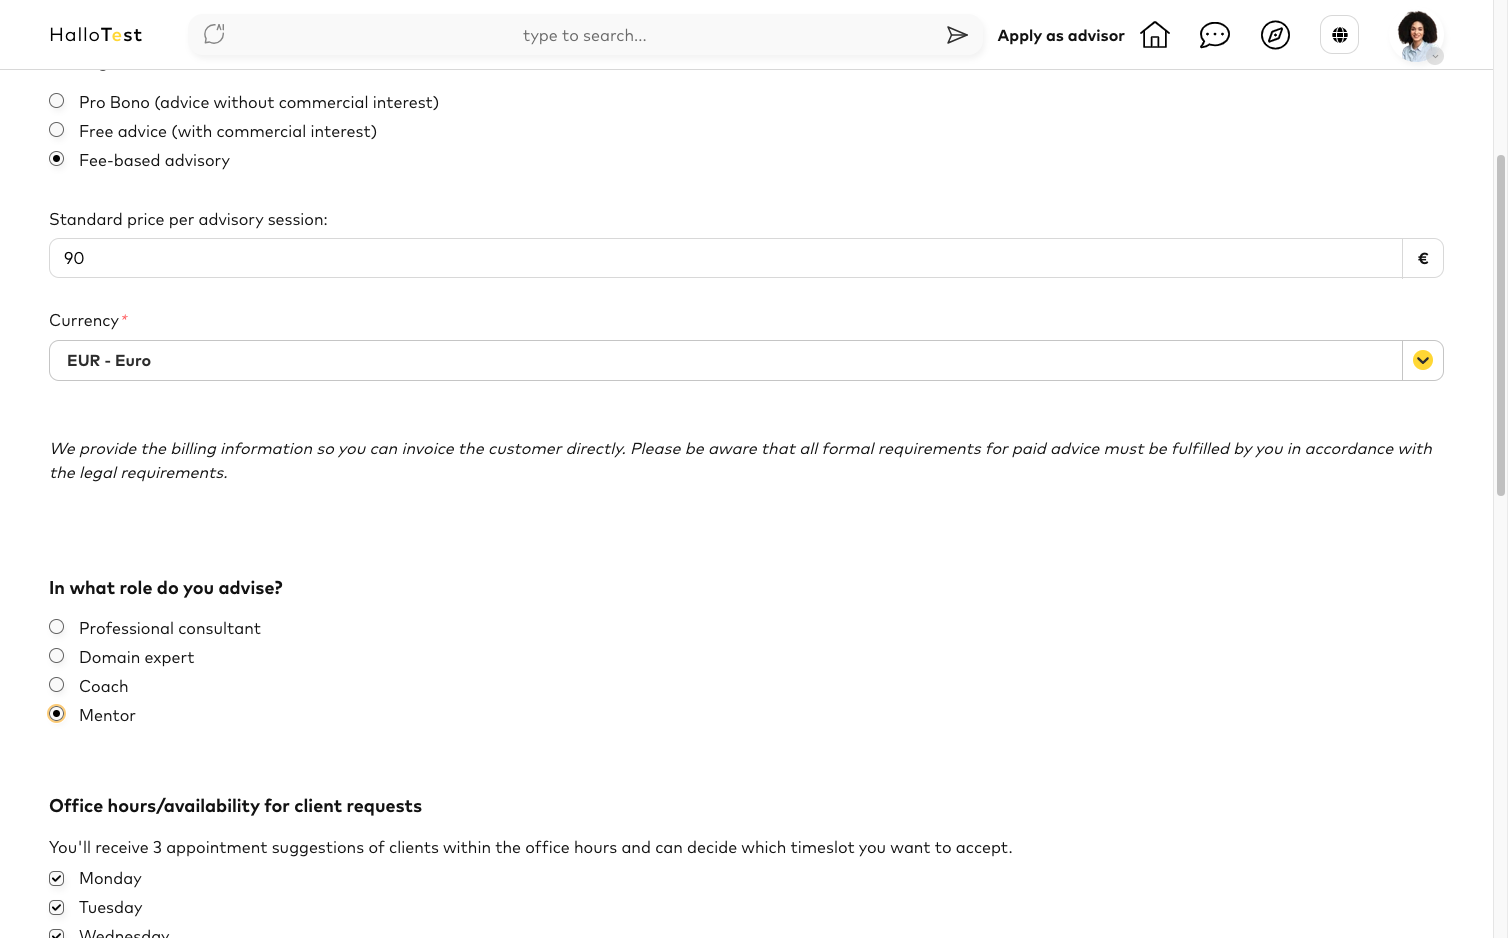Open the compass explore icon

tap(1275, 35)
